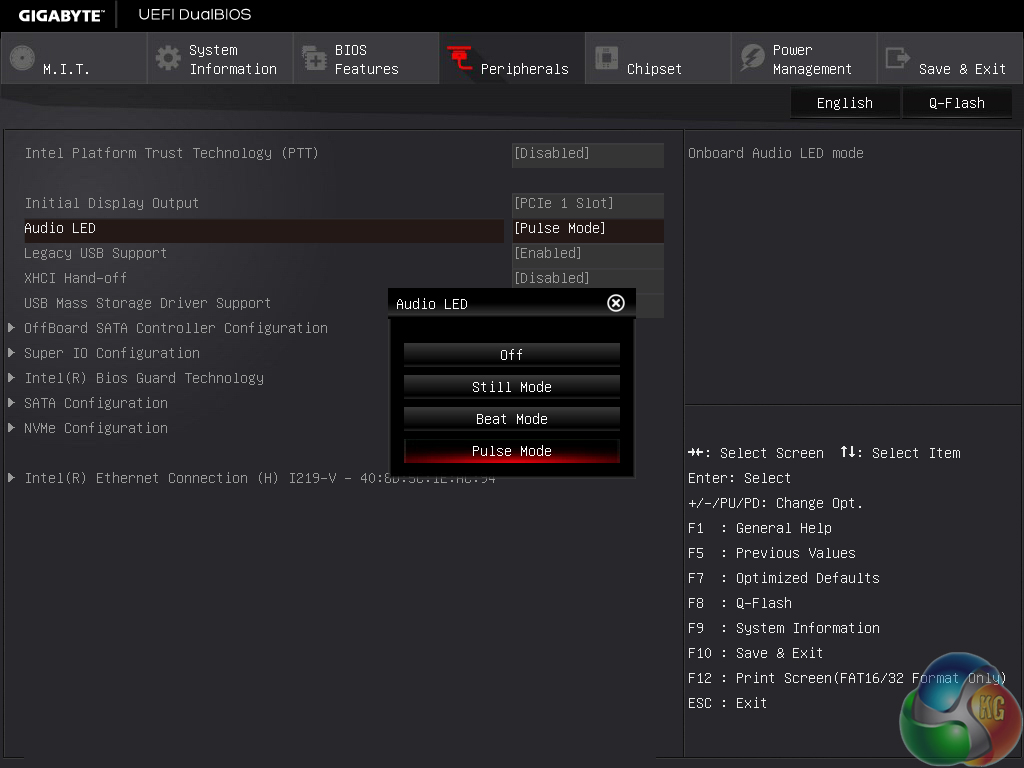This screenshot has width=1024, height=768.
Task: Click F12 Print Screen hint
Action: (x=847, y=678)
